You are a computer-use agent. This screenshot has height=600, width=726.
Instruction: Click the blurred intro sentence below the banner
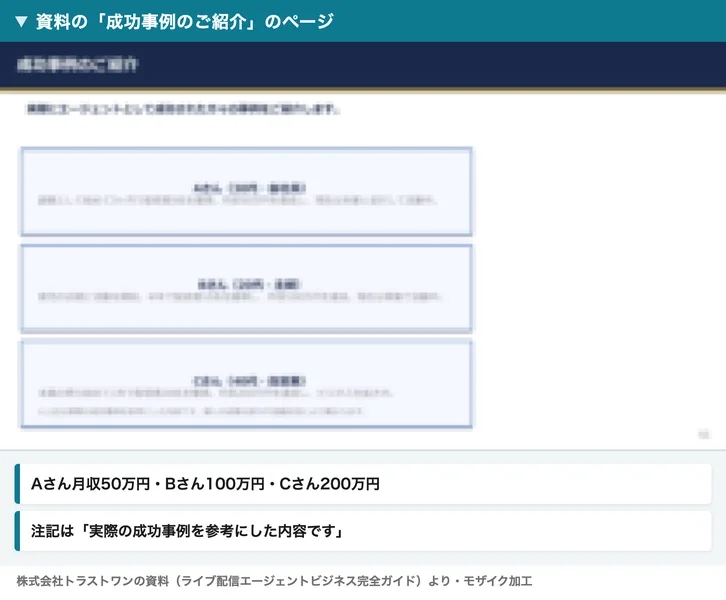183,110
